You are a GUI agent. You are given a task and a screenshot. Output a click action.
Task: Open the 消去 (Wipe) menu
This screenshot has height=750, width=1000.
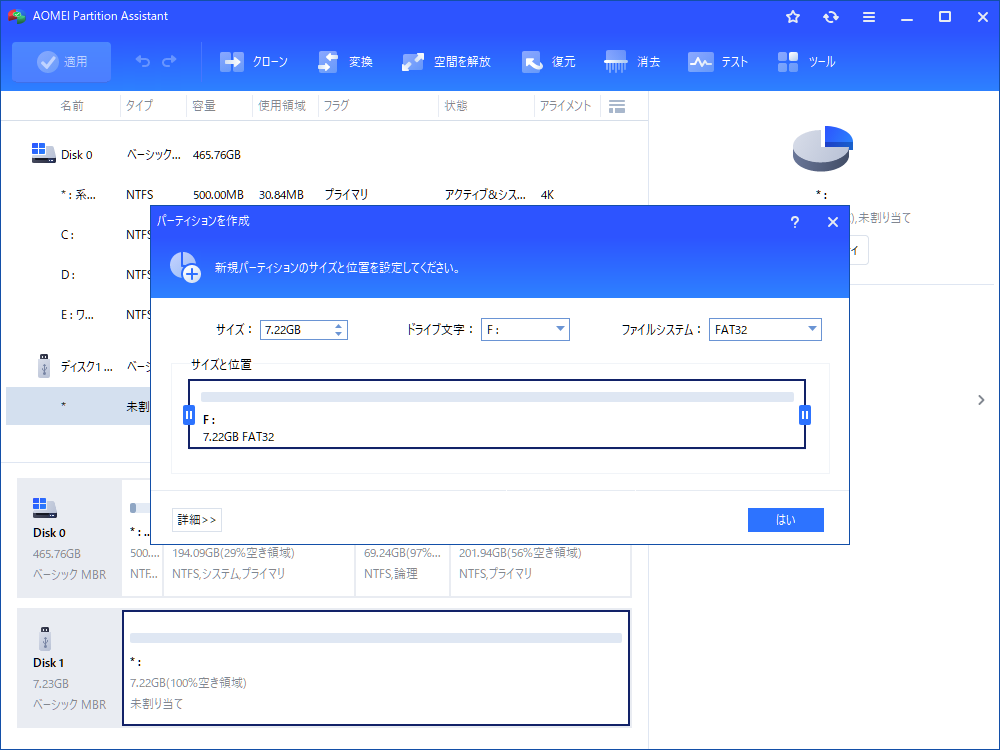(x=632, y=62)
